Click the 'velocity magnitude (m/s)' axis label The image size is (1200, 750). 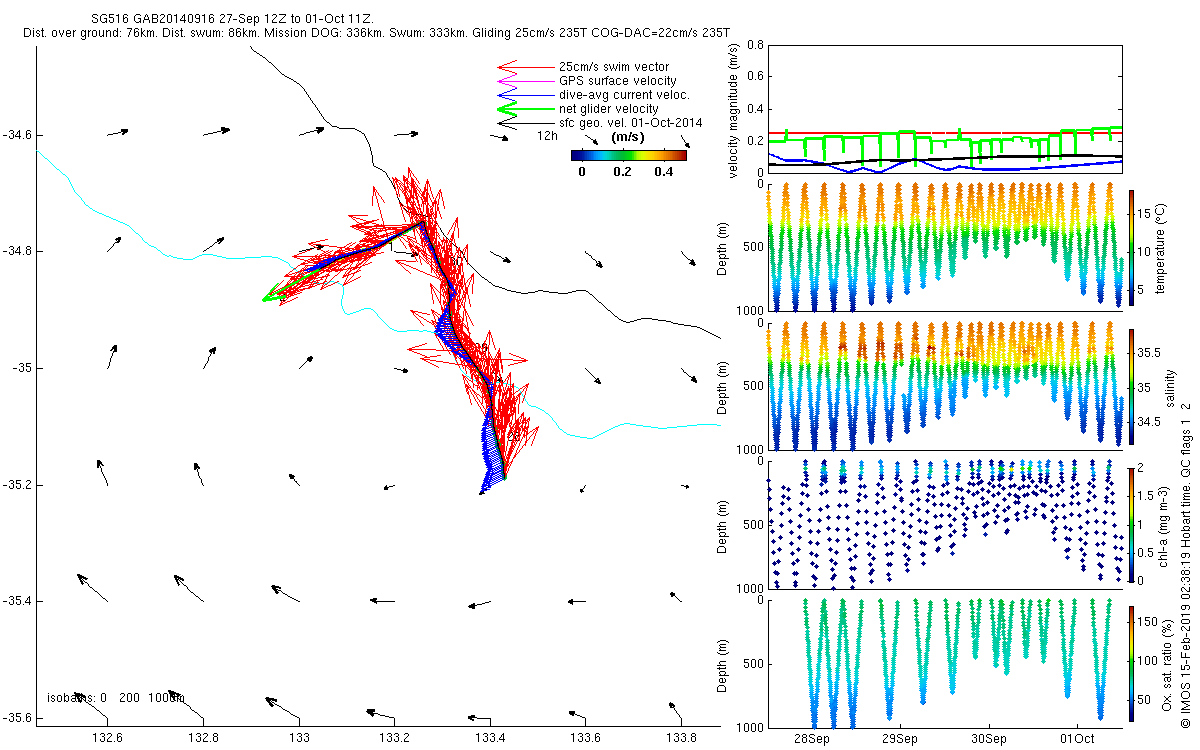[734, 110]
